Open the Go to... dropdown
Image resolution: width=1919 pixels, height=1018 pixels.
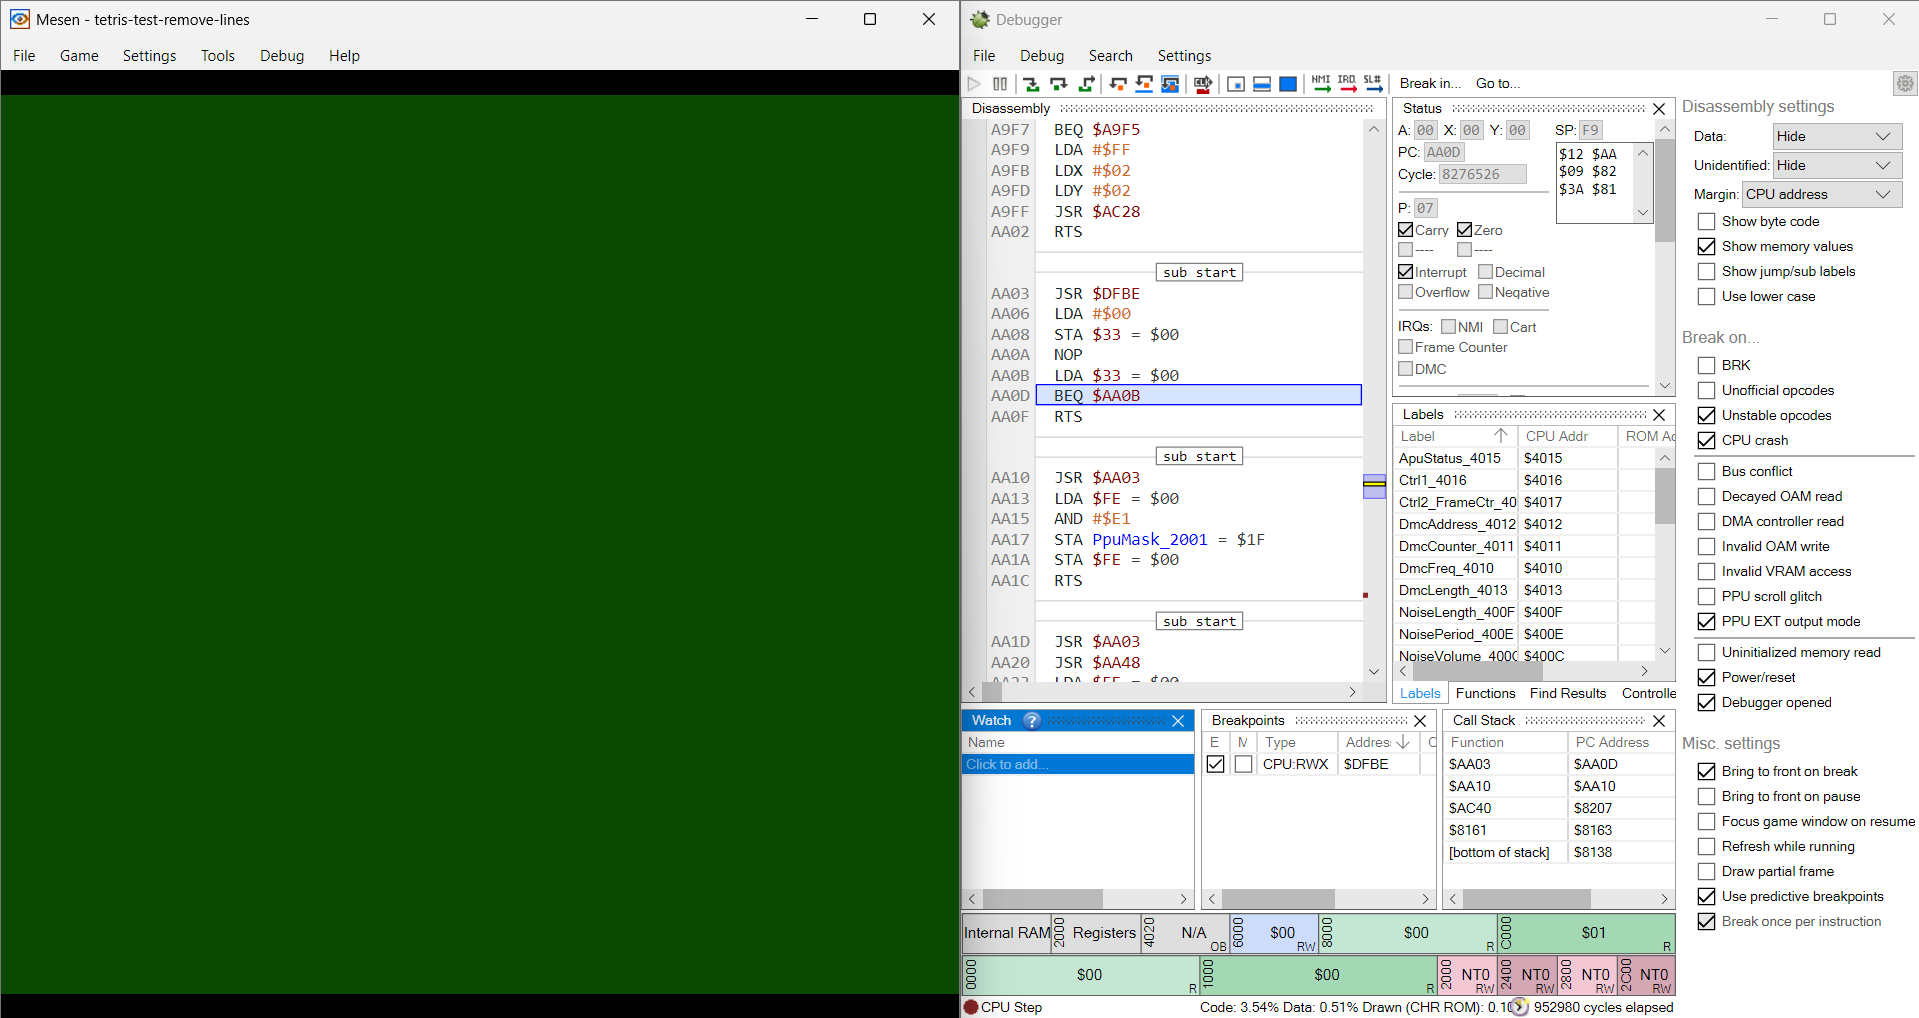(1498, 84)
